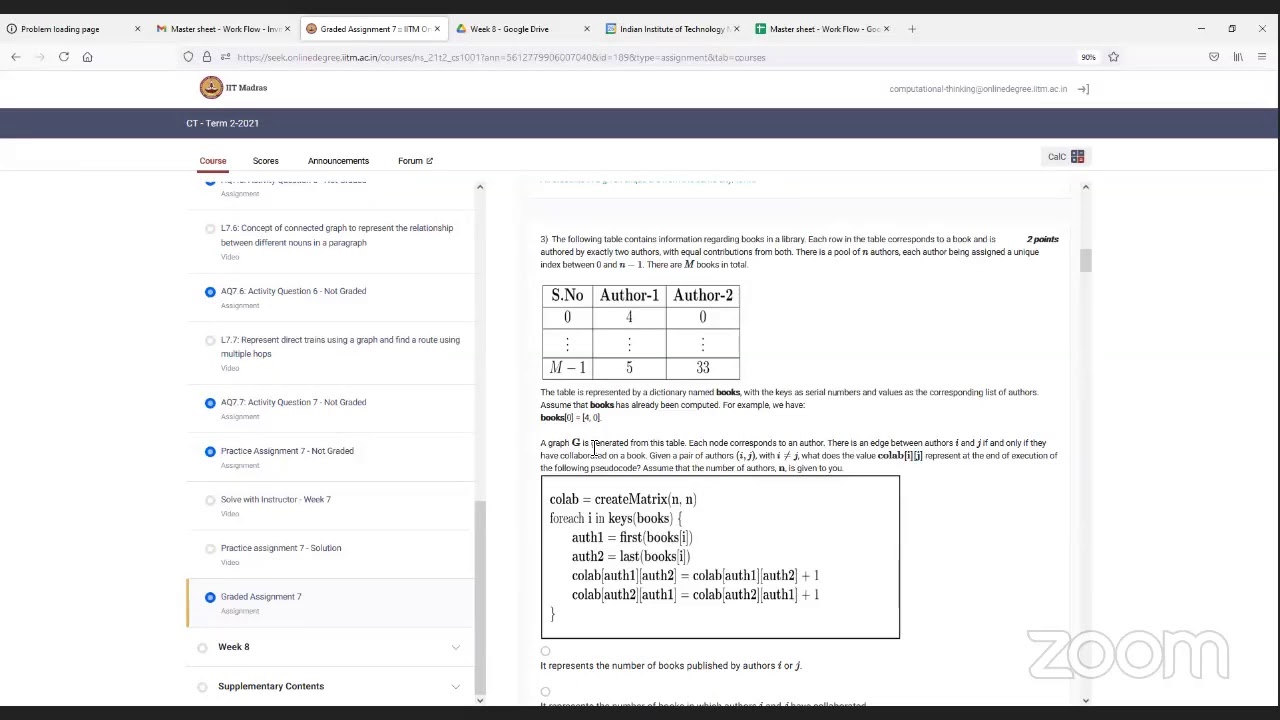Click the '2 points' label on question 3
Image resolution: width=1280 pixels, height=720 pixels.
pyautogui.click(x=1042, y=240)
